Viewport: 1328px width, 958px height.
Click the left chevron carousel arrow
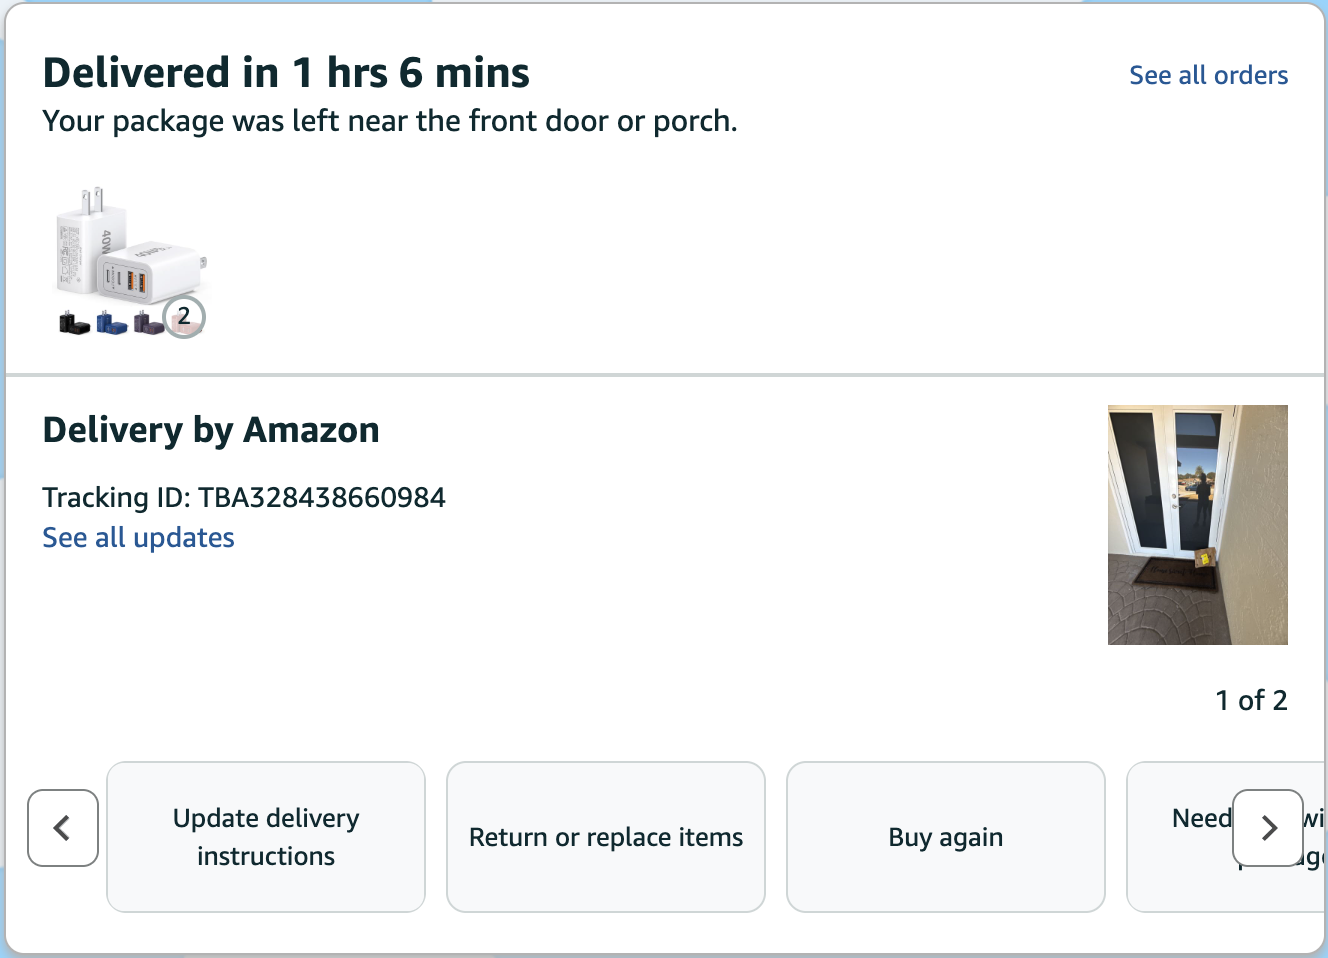click(63, 828)
